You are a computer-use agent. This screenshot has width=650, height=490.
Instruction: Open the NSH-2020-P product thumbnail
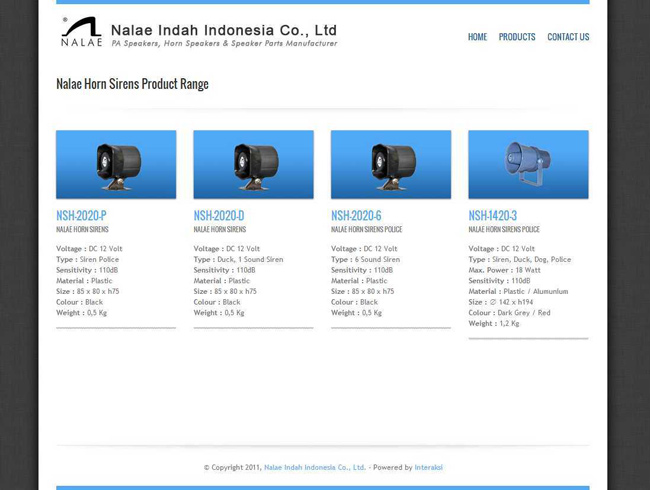point(116,165)
